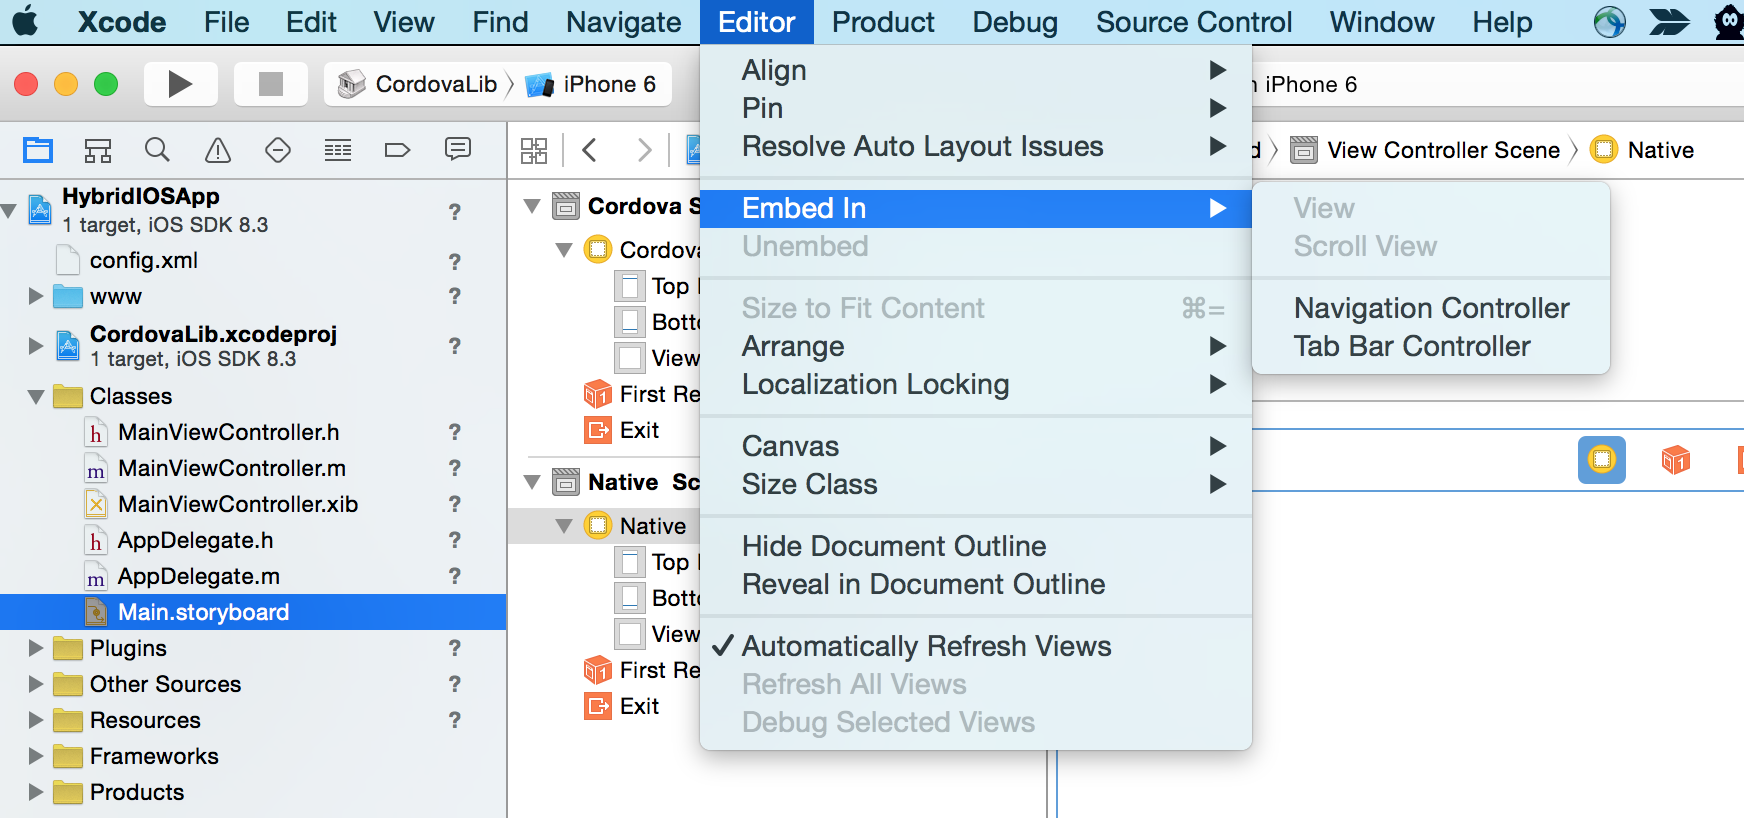The width and height of the screenshot is (1744, 818).
Task: Open the Product menu
Action: (x=883, y=22)
